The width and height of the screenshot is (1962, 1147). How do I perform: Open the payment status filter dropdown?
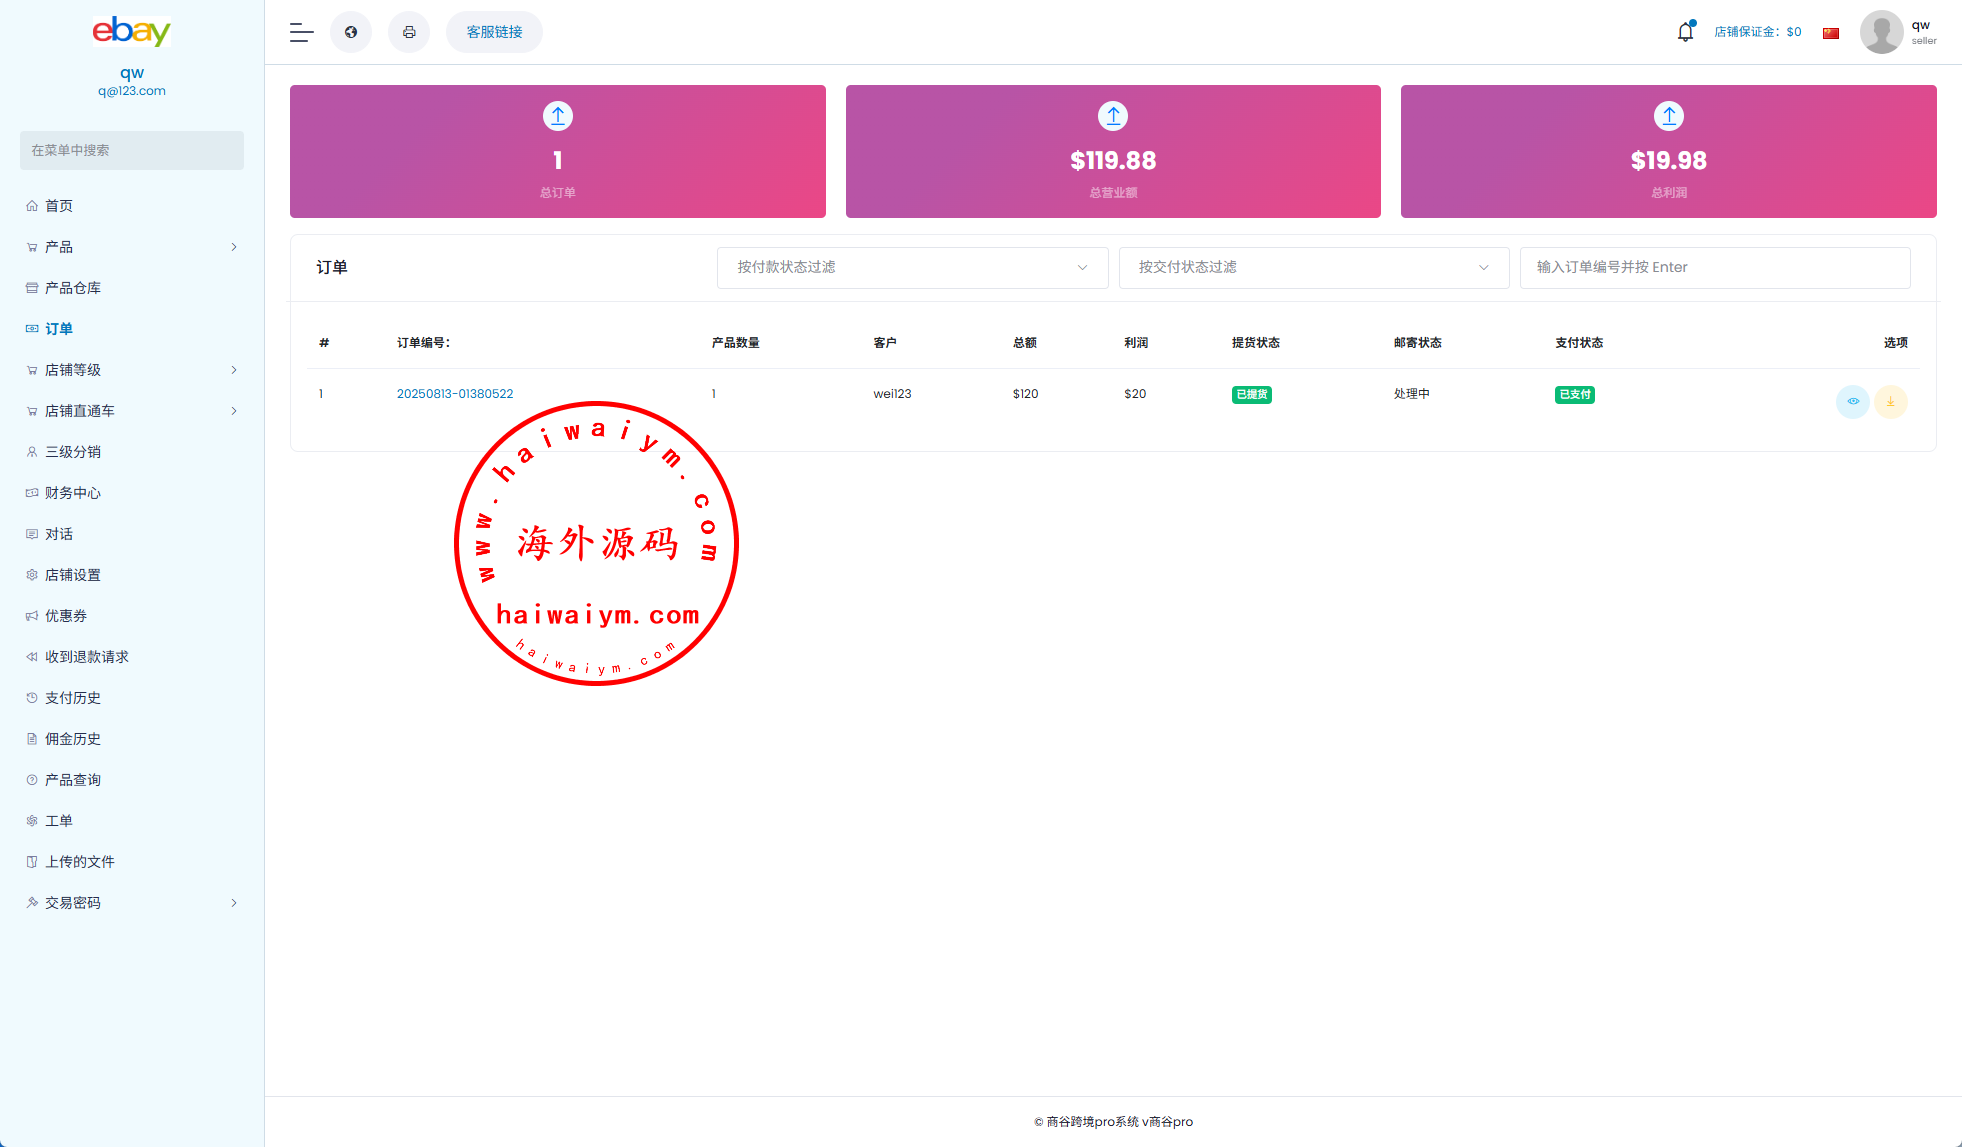pyautogui.click(x=912, y=267)
